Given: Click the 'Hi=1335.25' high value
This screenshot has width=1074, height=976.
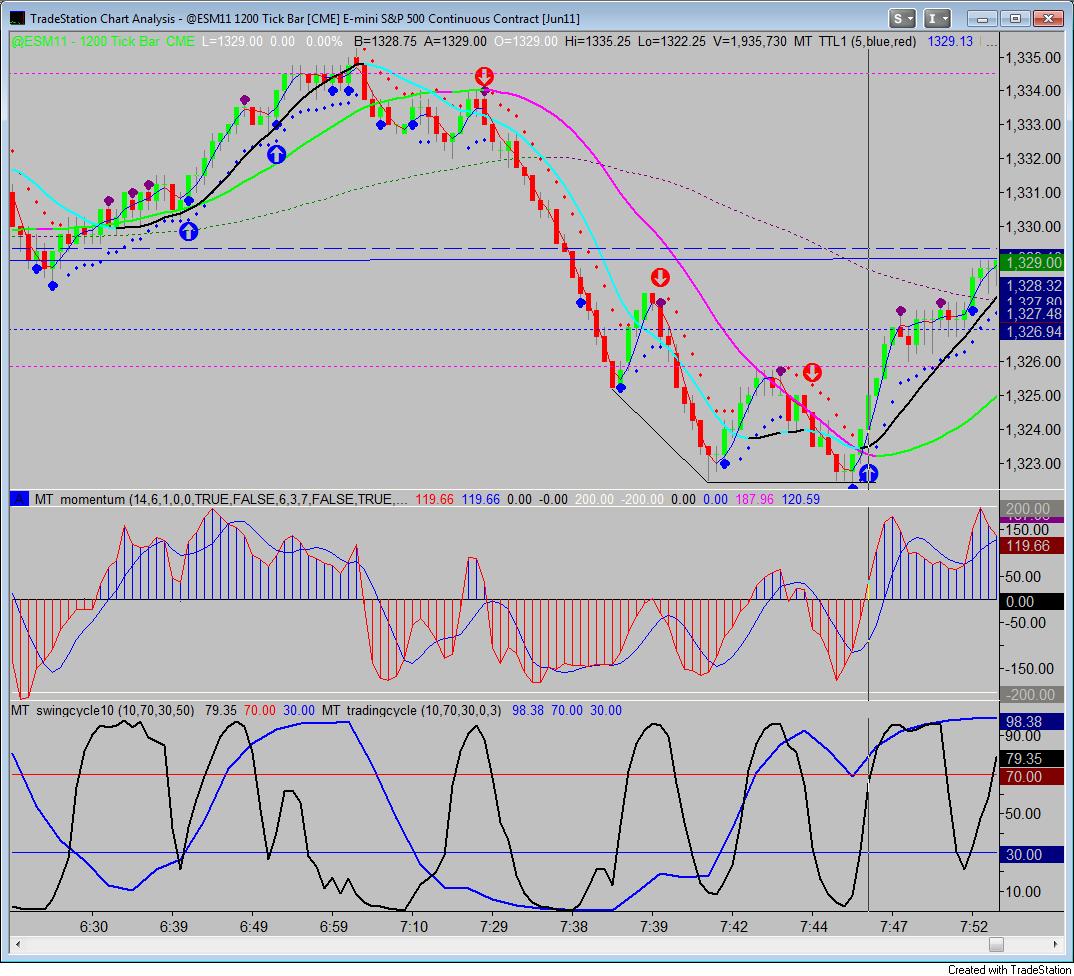Looking at the screenshot, I should click(597, 42).
